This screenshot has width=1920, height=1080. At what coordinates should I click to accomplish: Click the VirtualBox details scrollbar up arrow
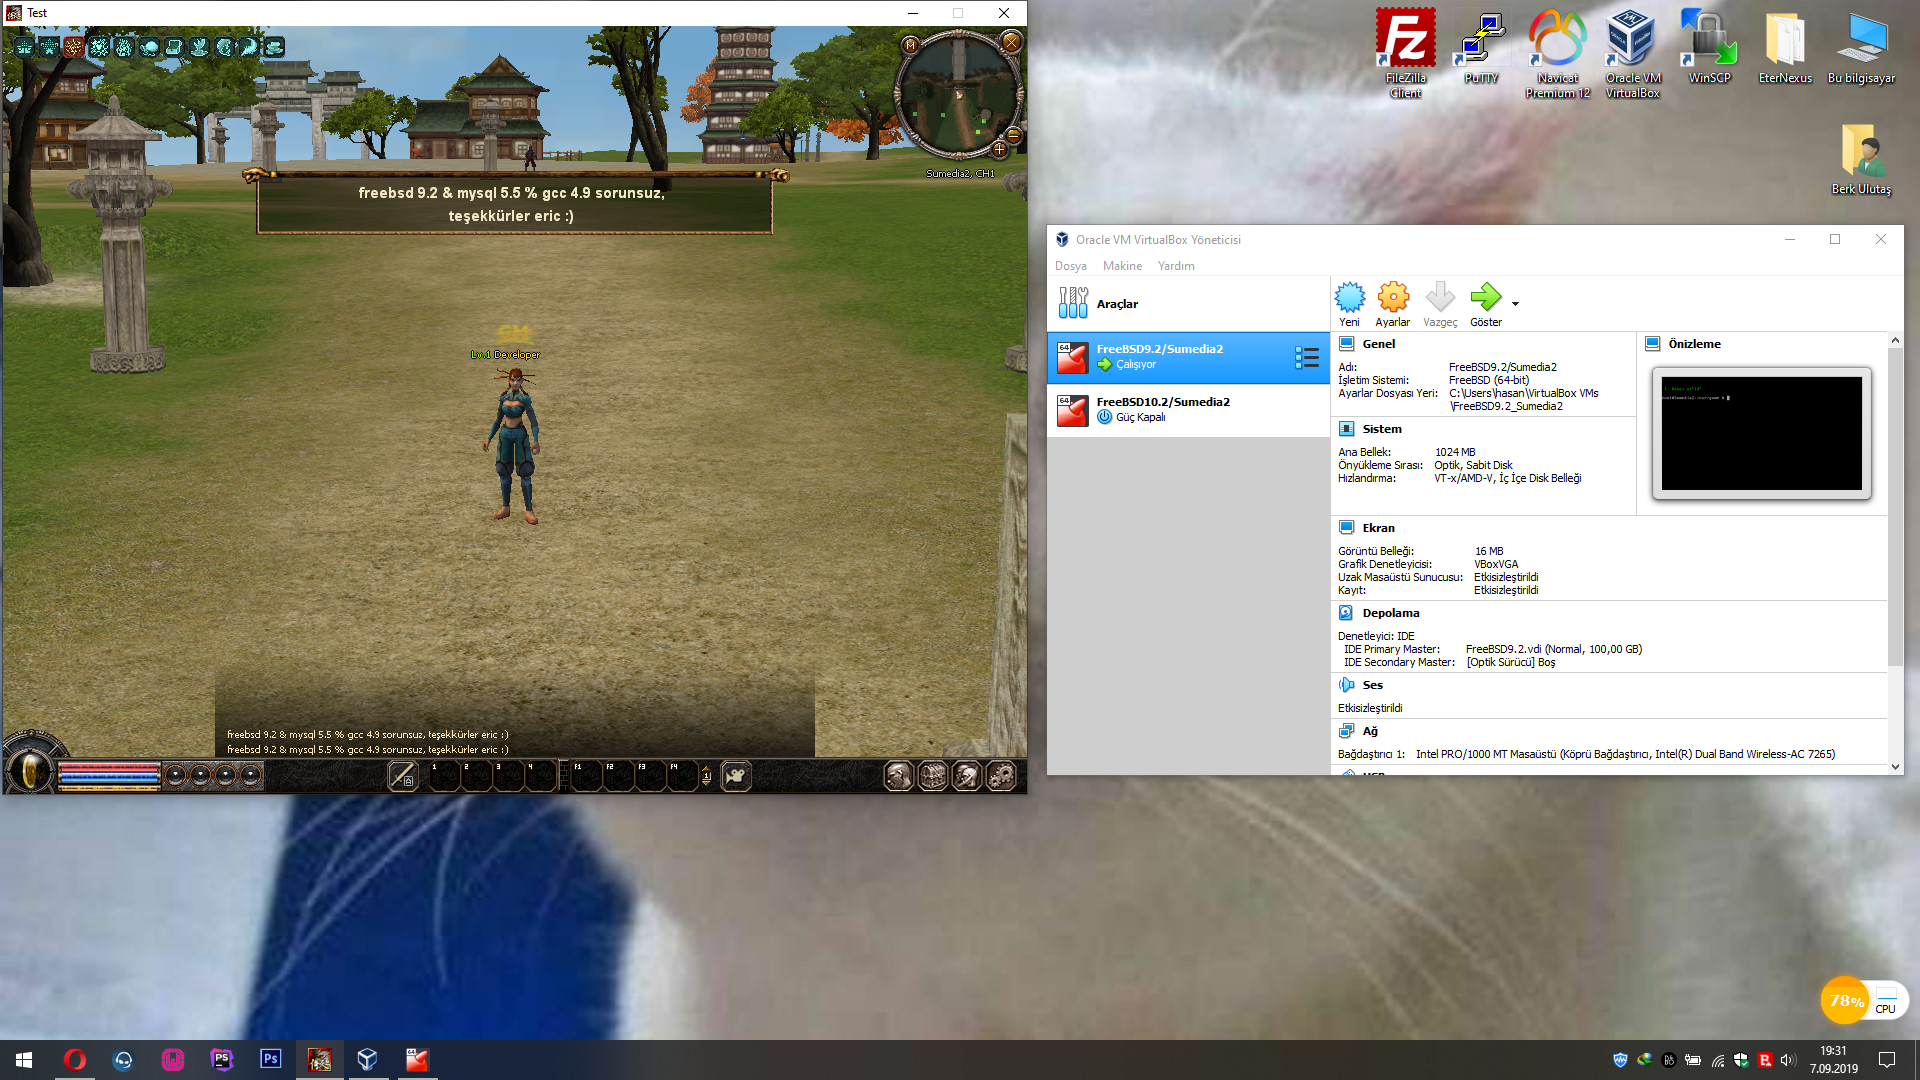(1895, 341)
